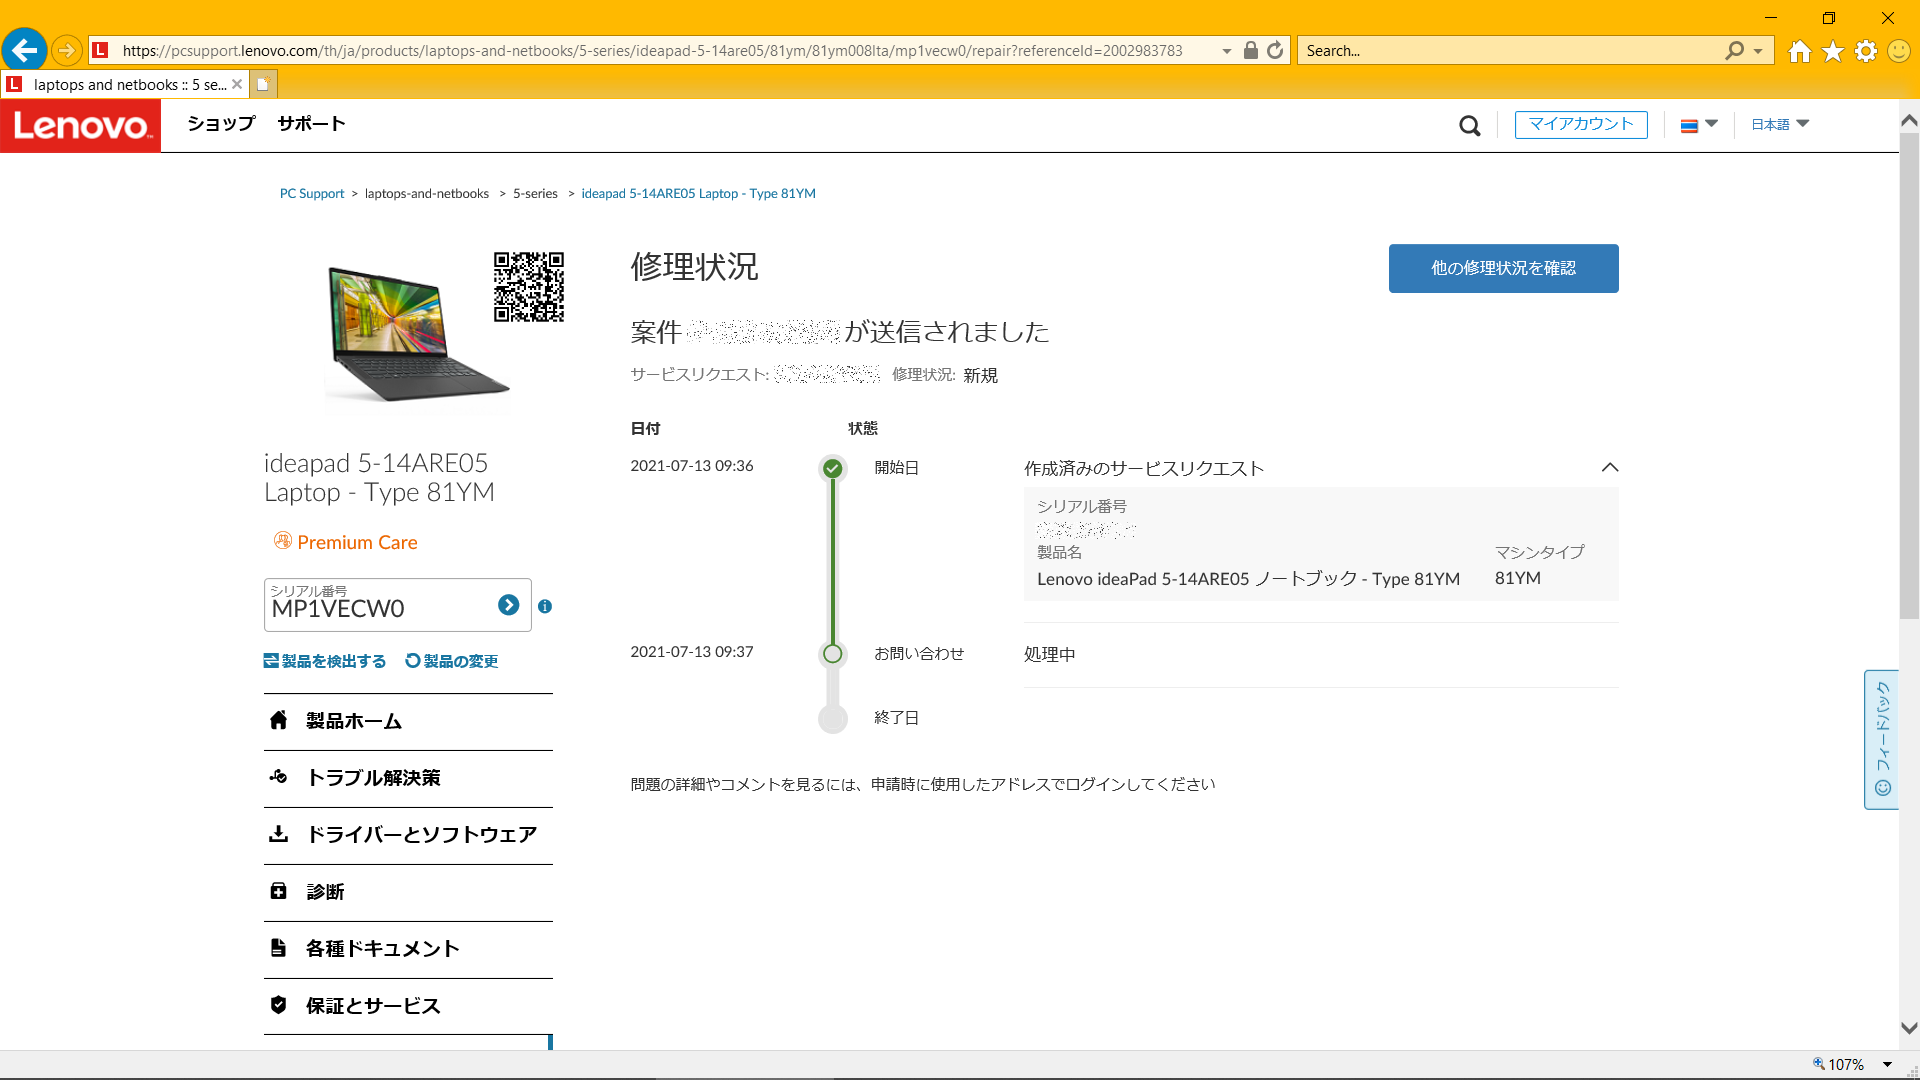
Task: Open browser settings gear icon
Action: 1866,51
